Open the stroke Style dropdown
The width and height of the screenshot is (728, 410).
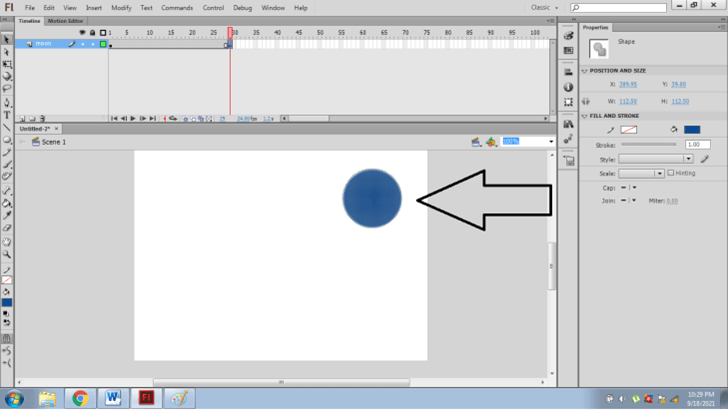[x=656, y=159]
